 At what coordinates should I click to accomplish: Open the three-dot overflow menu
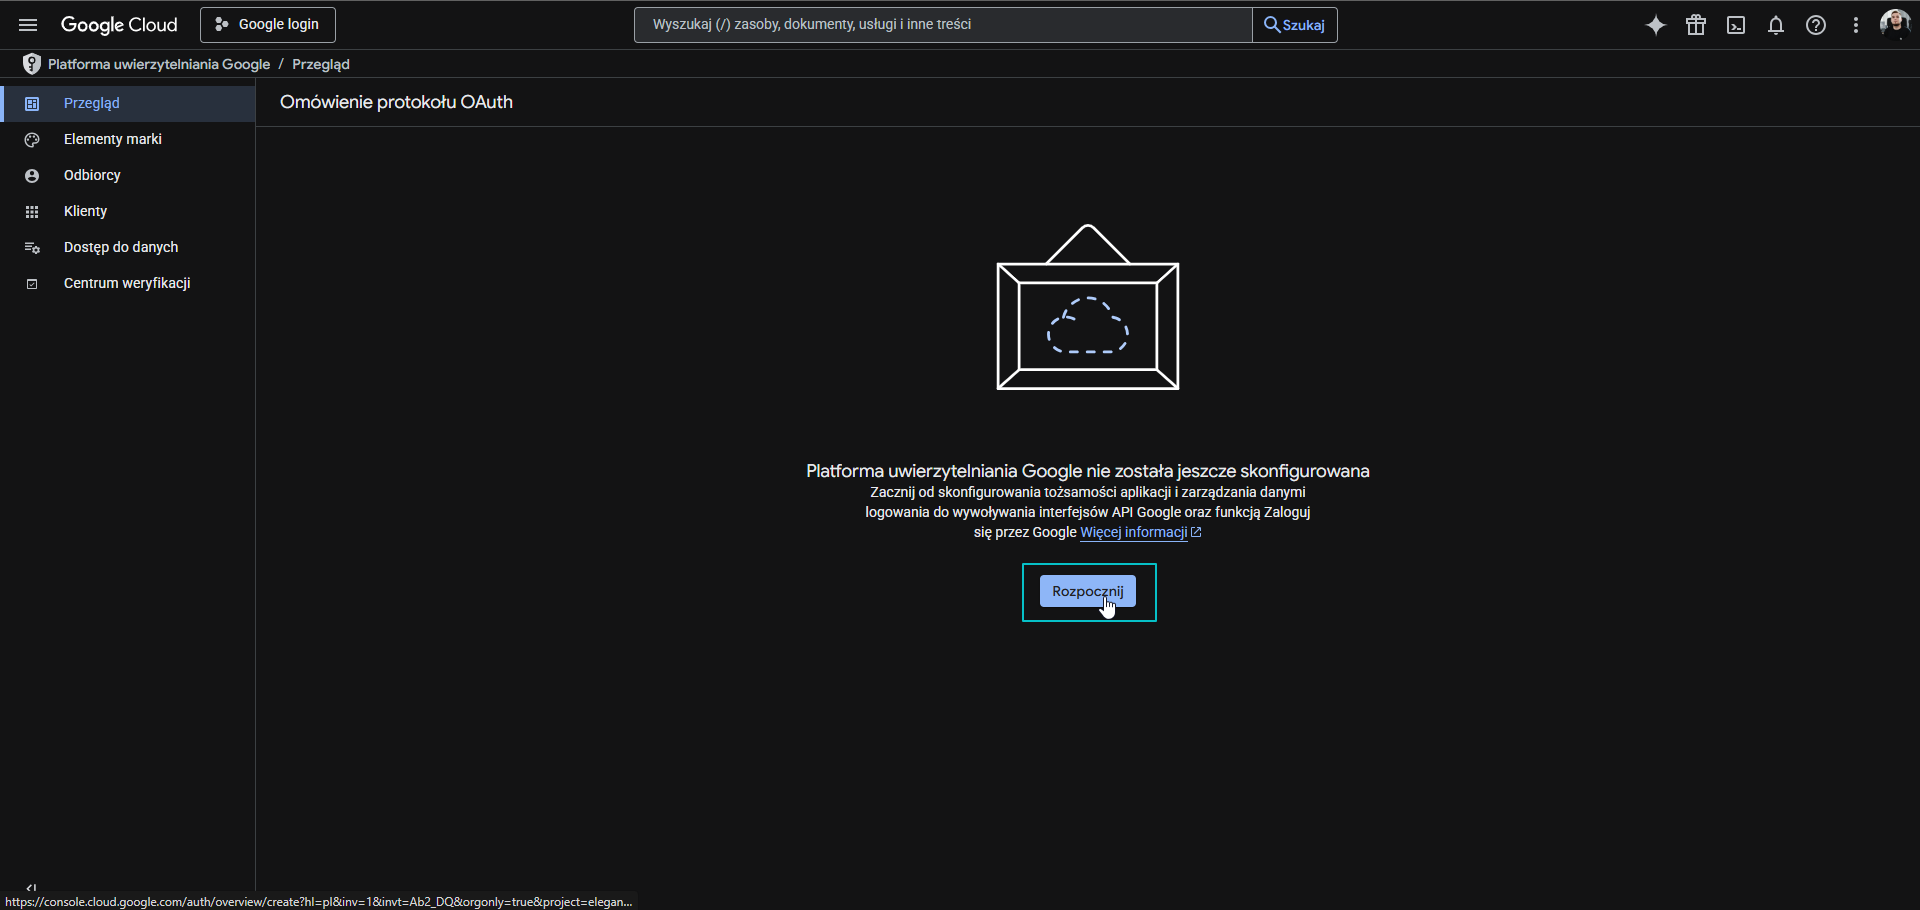pyautogui.click(x=1856, y=25)
